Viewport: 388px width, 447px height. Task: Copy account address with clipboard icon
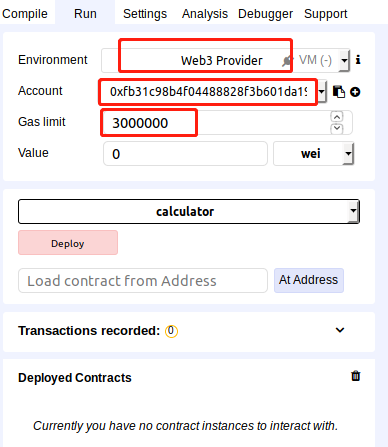(339, 92)
